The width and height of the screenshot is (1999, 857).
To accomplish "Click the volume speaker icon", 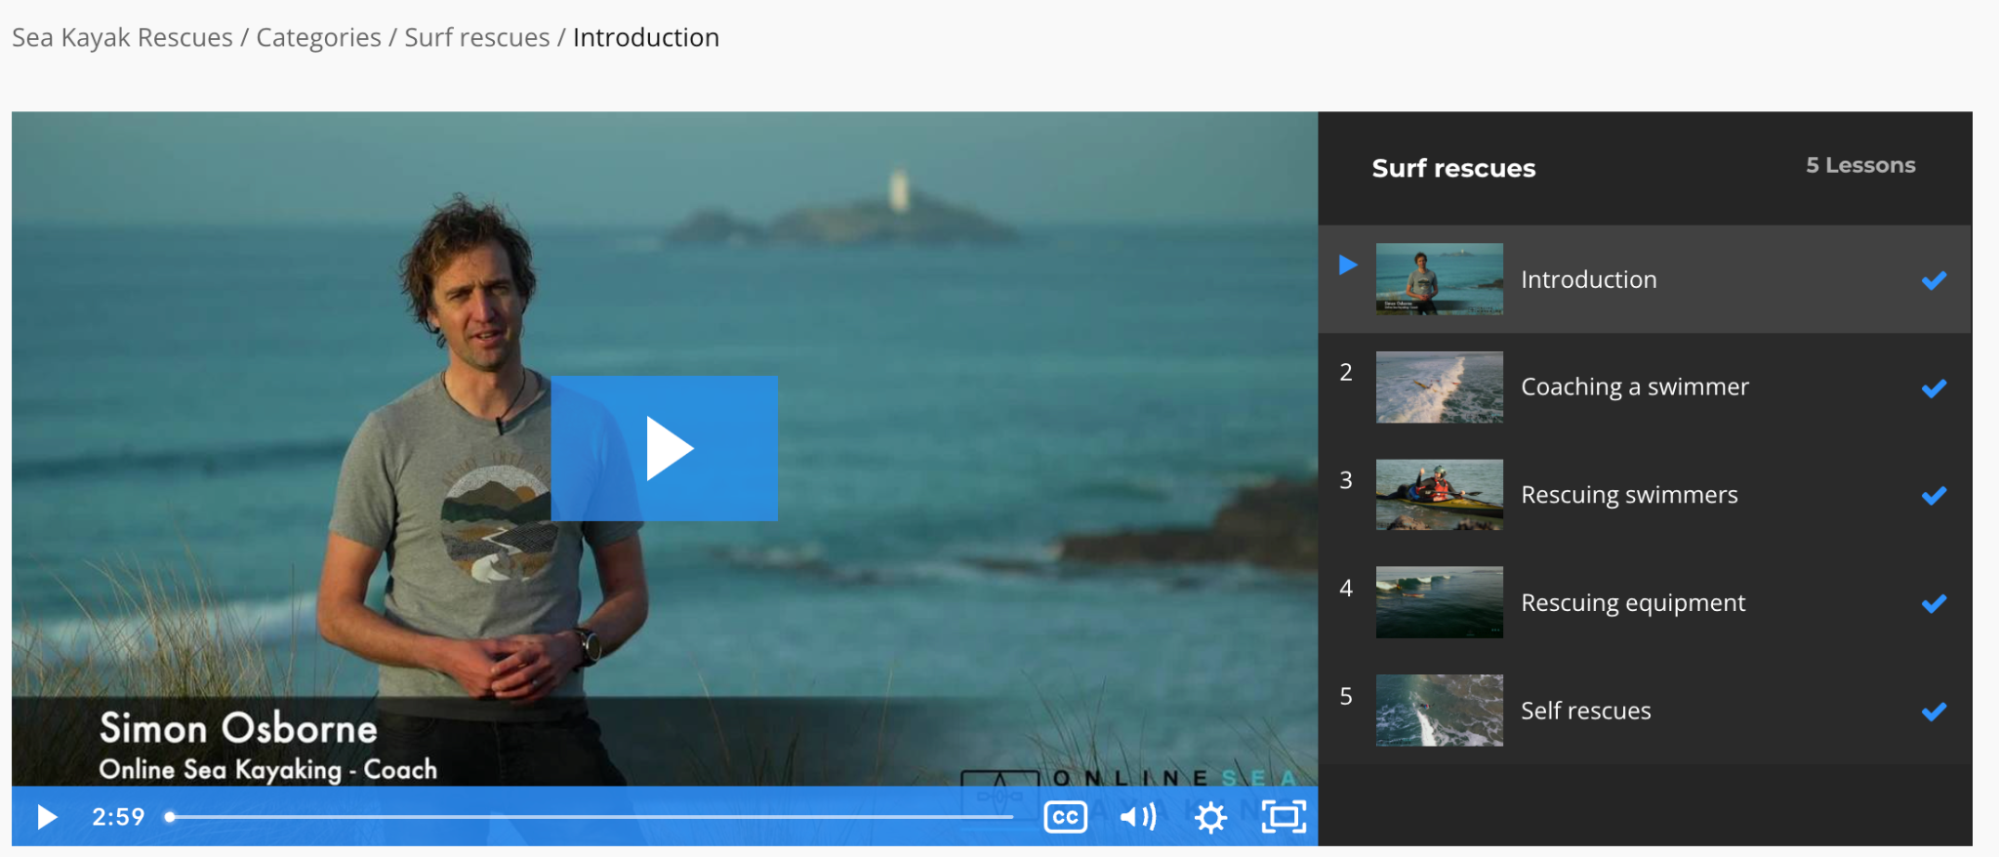I will click(1138, 817).
